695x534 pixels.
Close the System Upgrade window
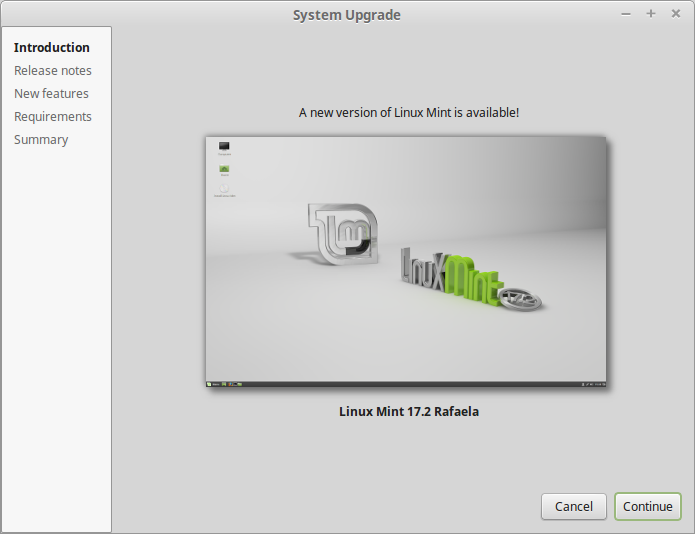point(675,14)
